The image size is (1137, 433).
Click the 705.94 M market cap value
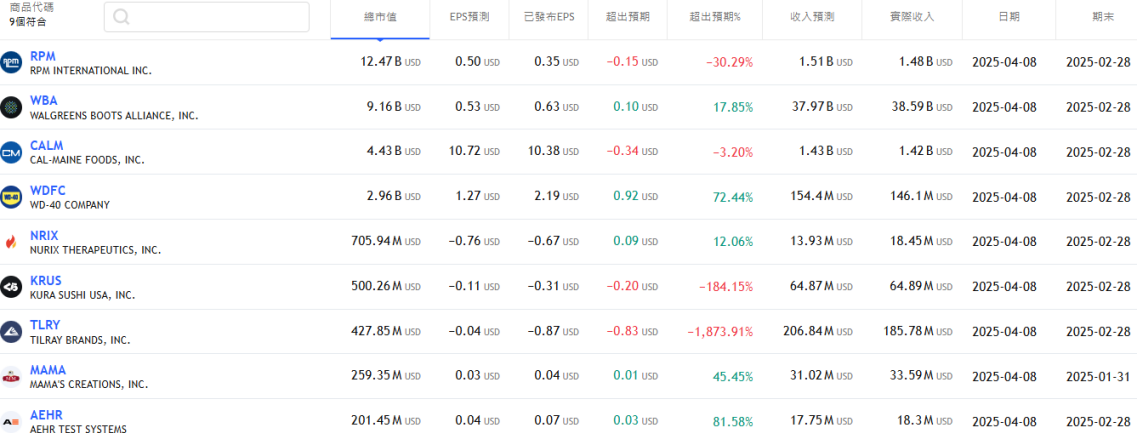click(x=386, y=242)
